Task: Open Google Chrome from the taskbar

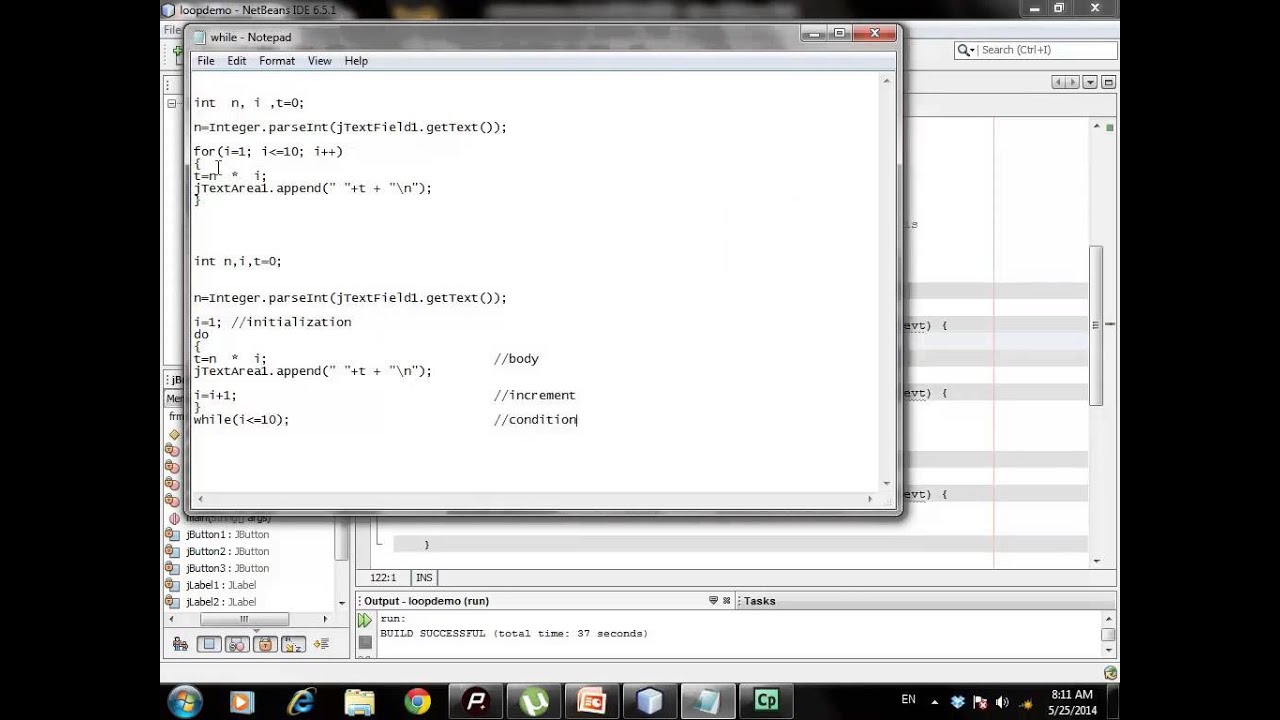Action: pos(417,702)
